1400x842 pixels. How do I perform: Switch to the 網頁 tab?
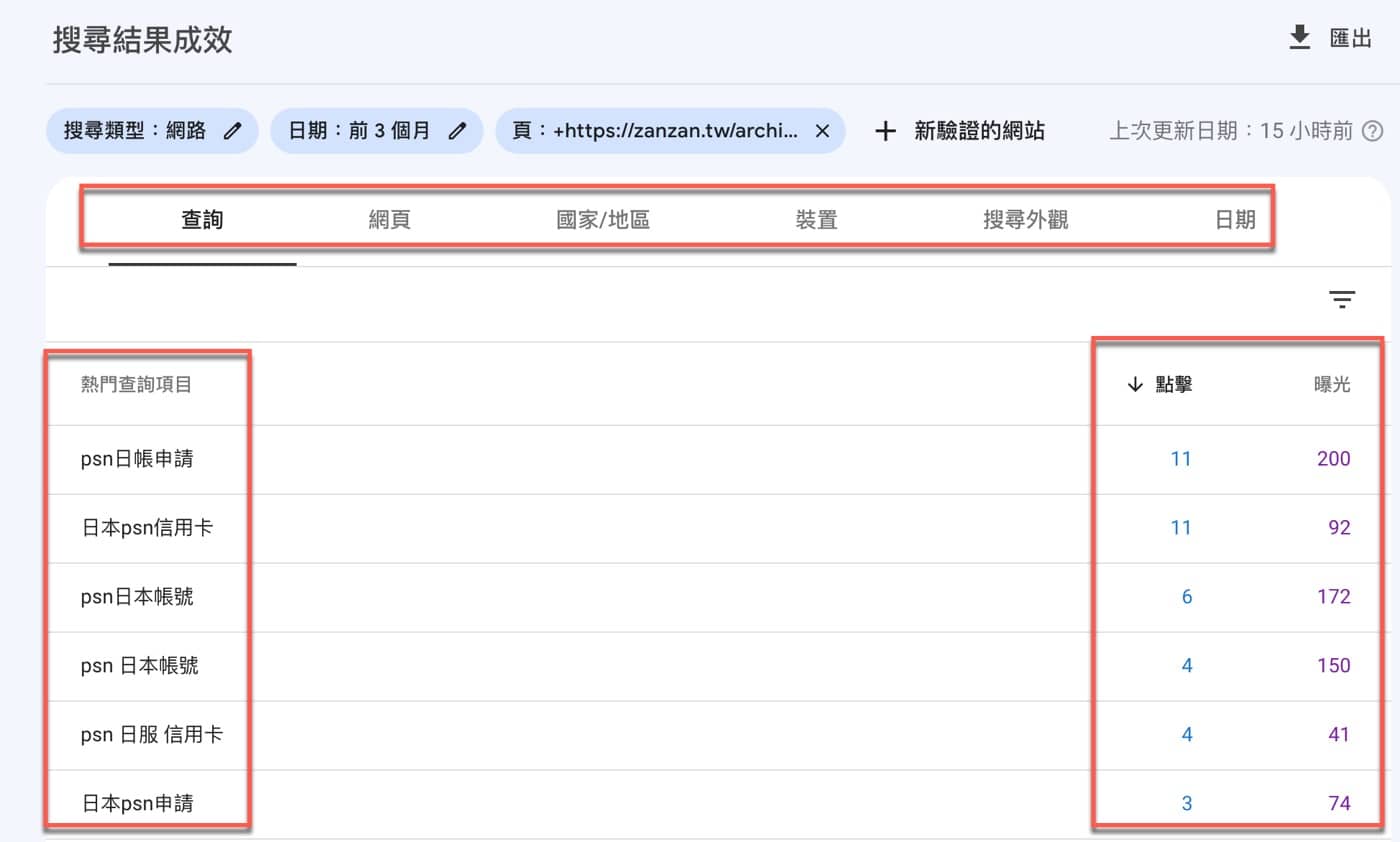coord(389,220)
